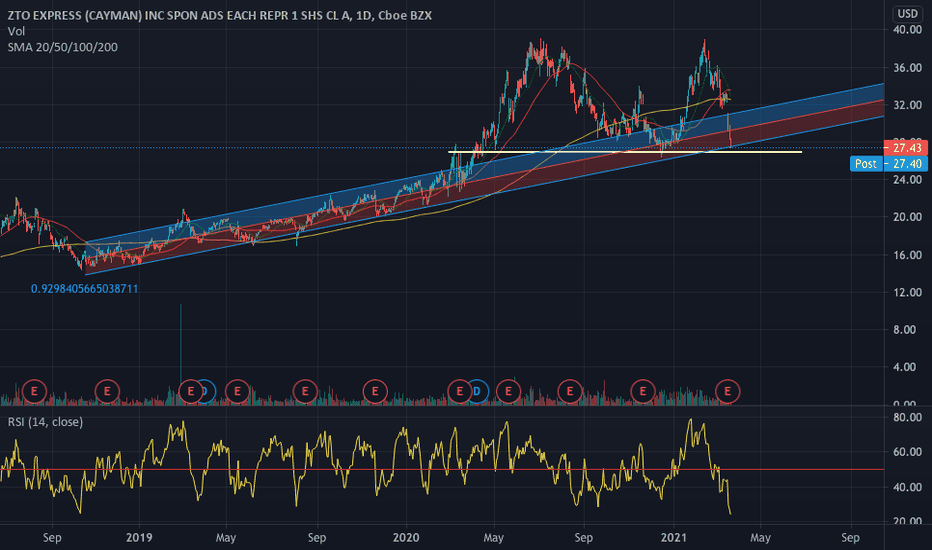Select the yellow horizontal support line
This screenshot has height=550, width=932.
625,152
